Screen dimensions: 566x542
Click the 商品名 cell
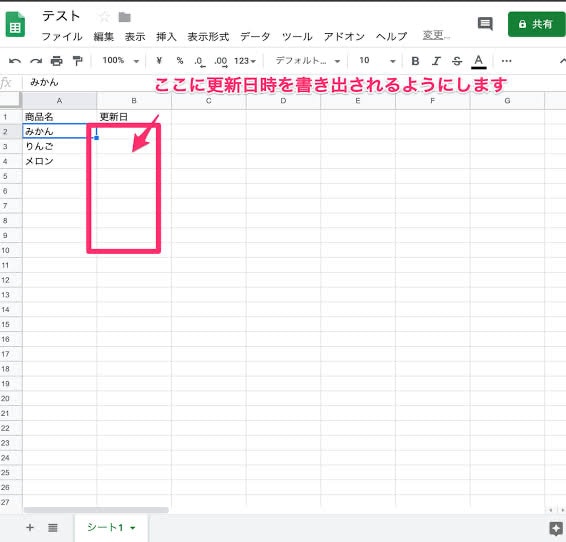(x=60, y=117)
